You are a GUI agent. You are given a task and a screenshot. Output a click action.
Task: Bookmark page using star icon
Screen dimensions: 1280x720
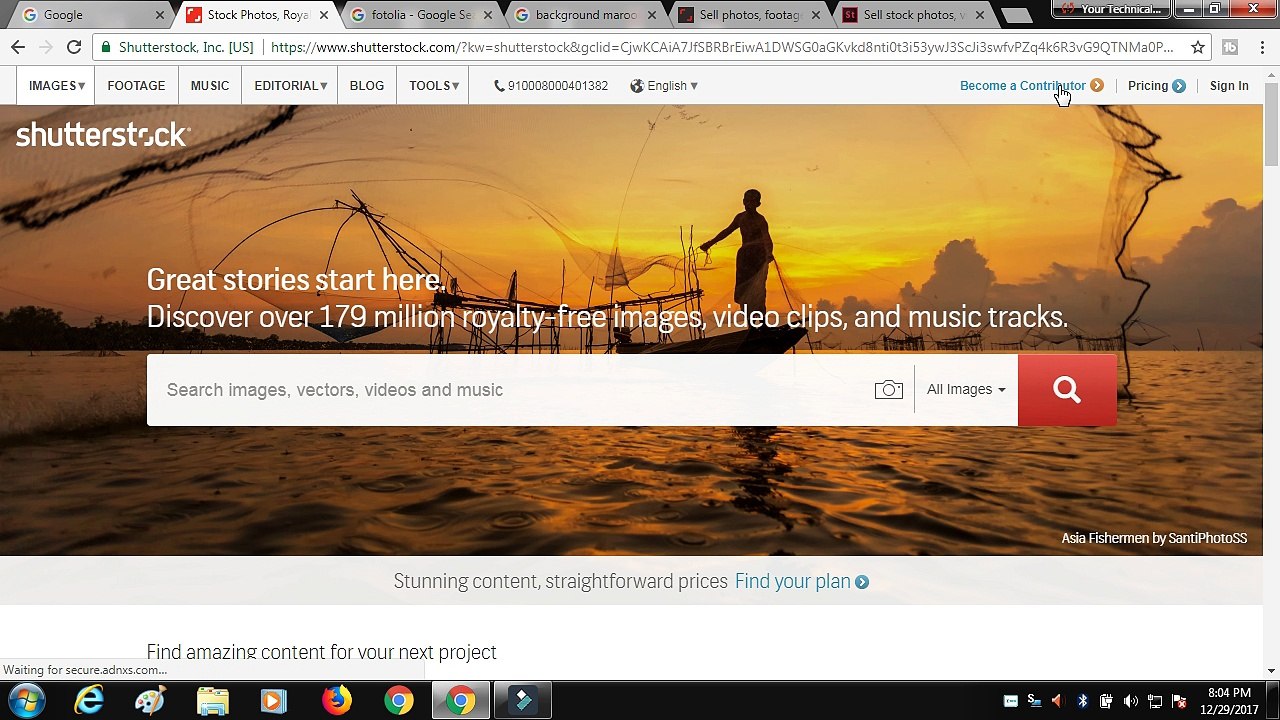(1197, 47)
